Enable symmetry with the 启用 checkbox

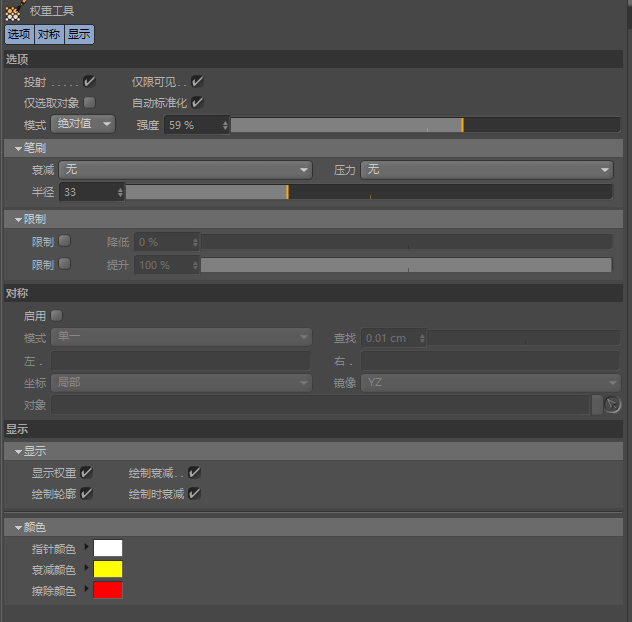pos(57,316)
